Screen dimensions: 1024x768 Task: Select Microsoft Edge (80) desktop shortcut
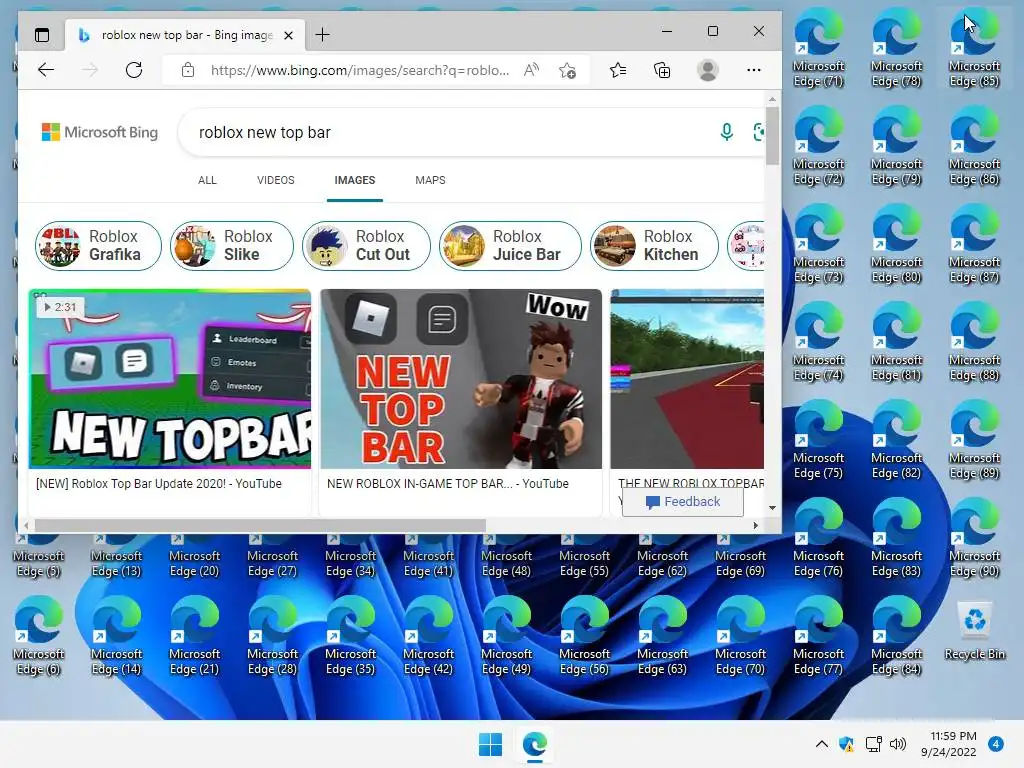point(896,244)
